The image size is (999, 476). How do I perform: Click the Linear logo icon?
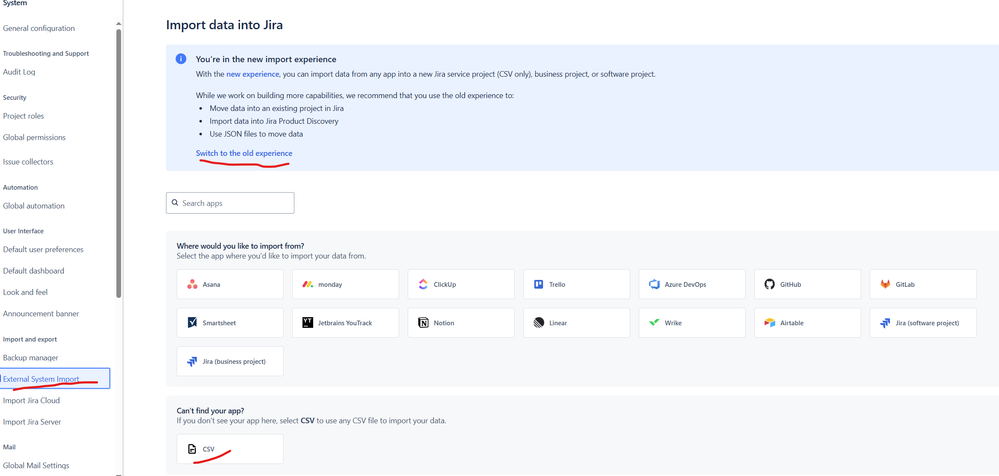pyautogui.click(x=538, y=323)
